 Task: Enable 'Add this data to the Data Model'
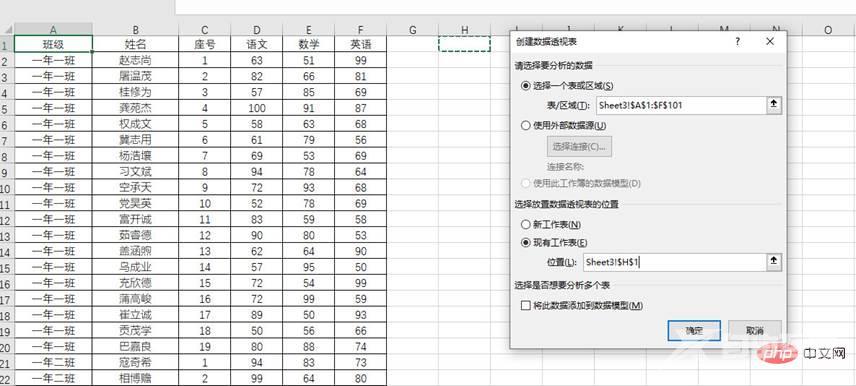pyautogui.click(x=582, y=306)
